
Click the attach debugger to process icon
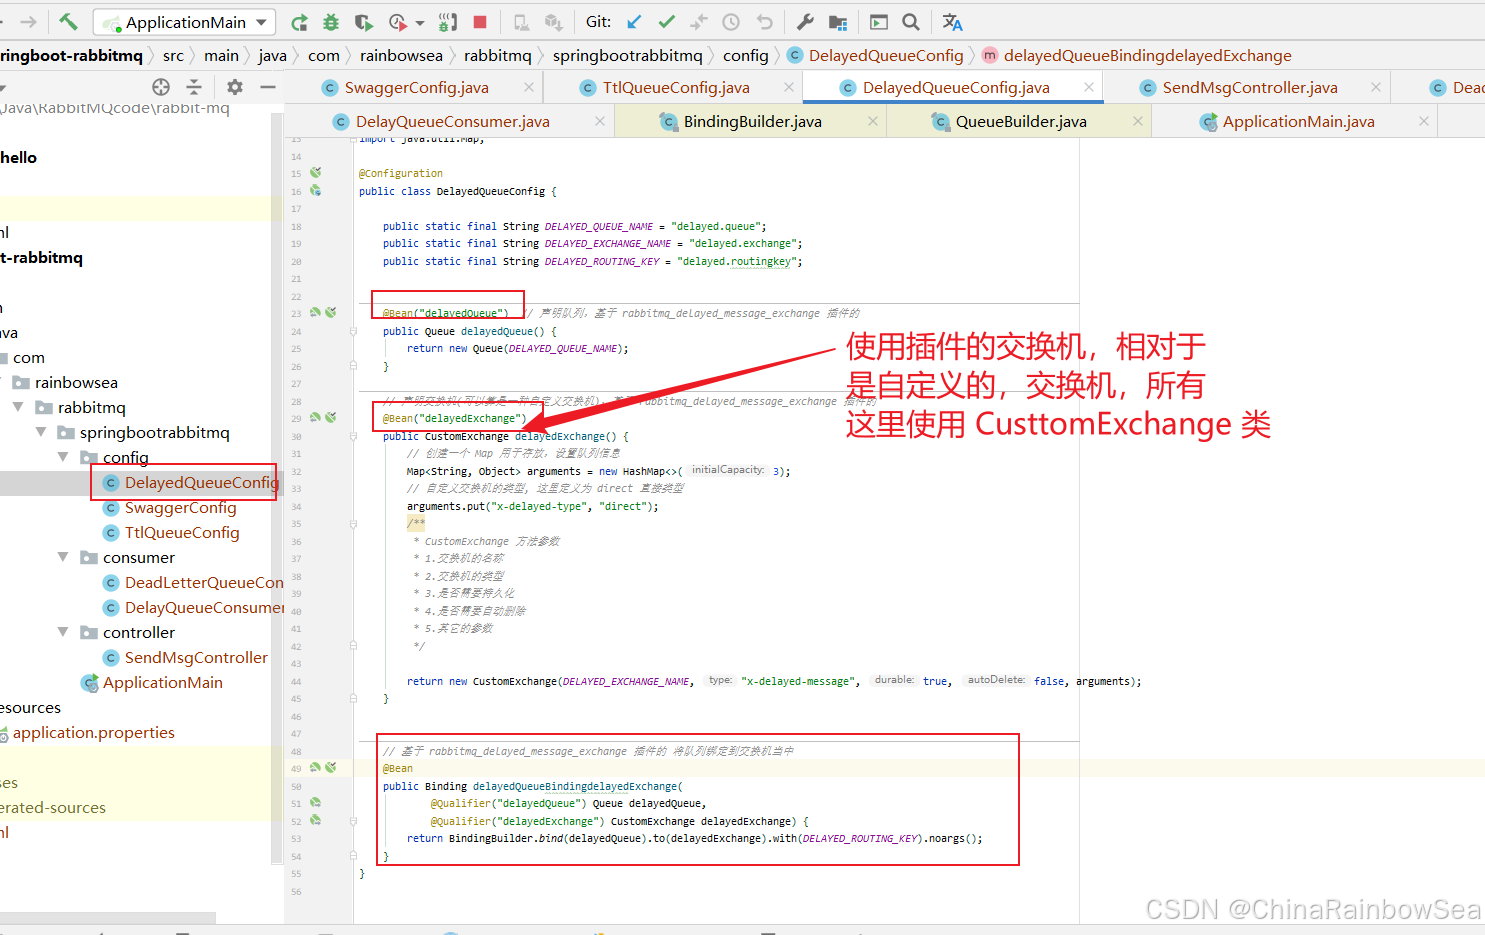pyautogui.click(x=448, y=22)
